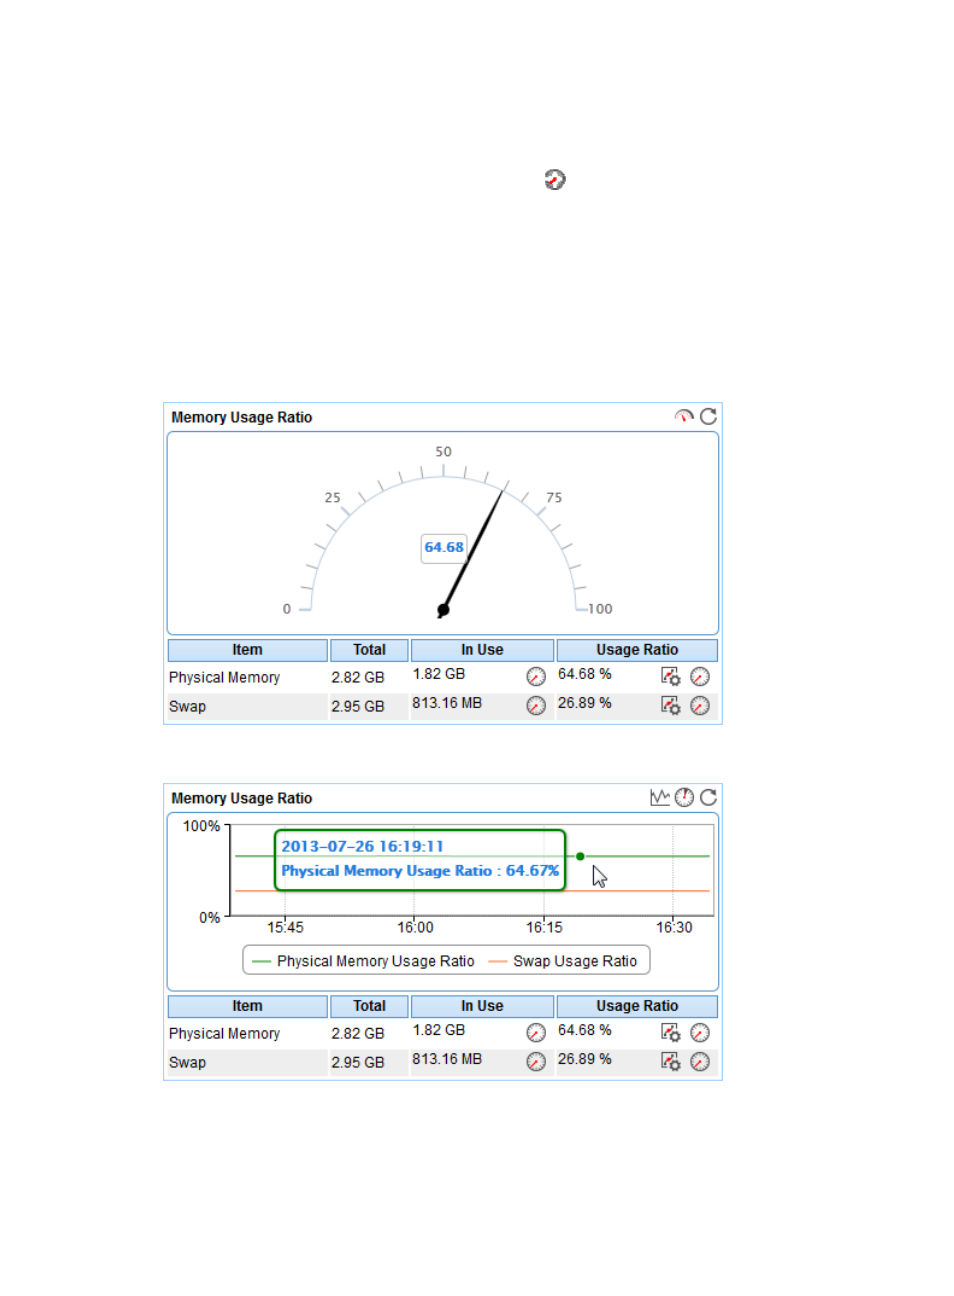Screen dimensions: 954x1296
Task: Click gauge view icon in upper panel header
Action: click(x=684, y=416)
